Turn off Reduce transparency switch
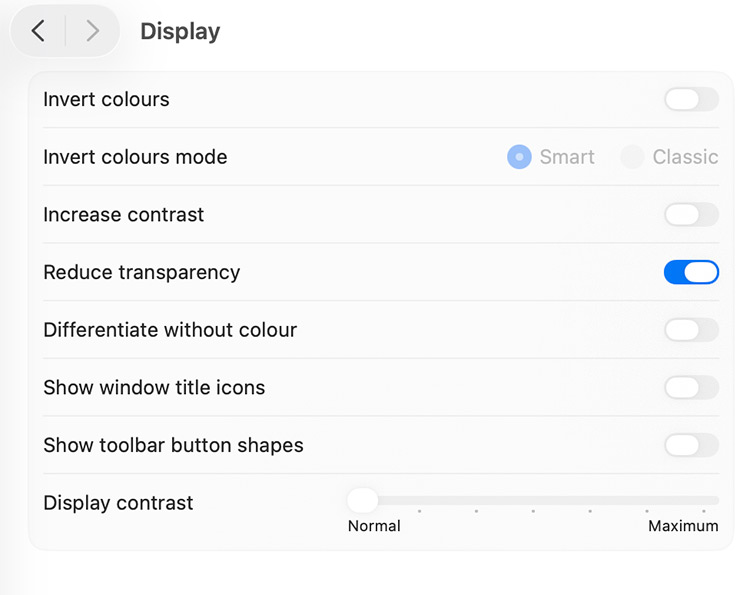 691,272
